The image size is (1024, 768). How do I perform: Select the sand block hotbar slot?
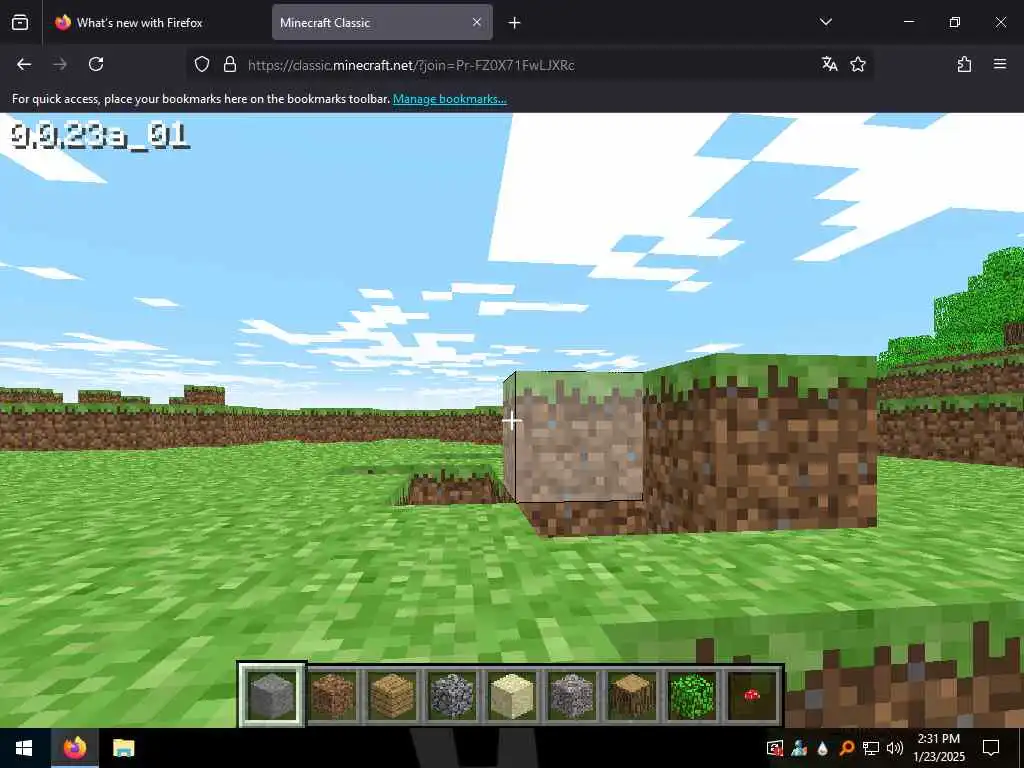point(511,695)
